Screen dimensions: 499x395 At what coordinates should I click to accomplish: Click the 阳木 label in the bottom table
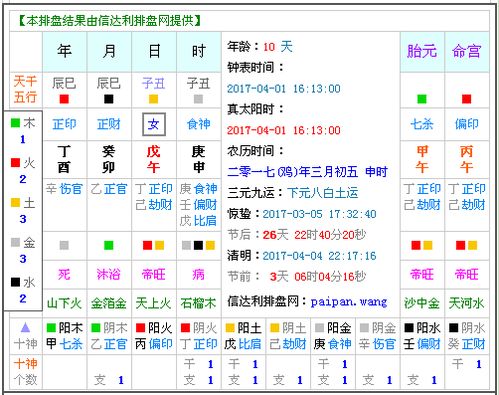[x=71, y=328]
